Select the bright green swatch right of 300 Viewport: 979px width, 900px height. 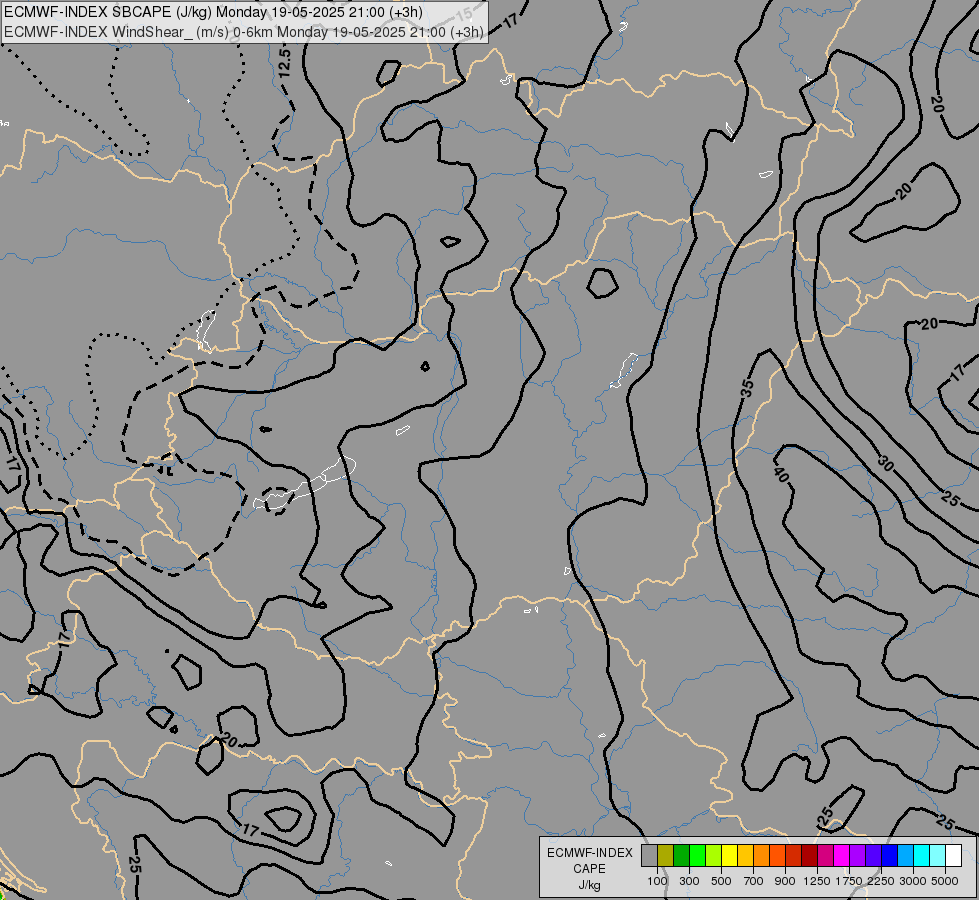pyautogui.click(x=697, y=856)
